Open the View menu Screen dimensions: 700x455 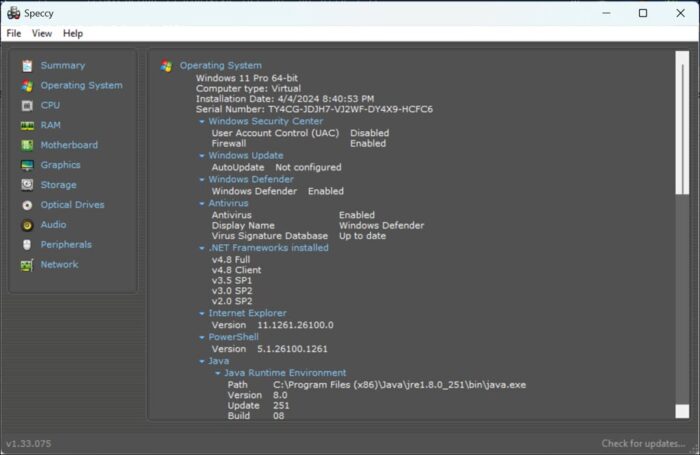coord(42,33)
